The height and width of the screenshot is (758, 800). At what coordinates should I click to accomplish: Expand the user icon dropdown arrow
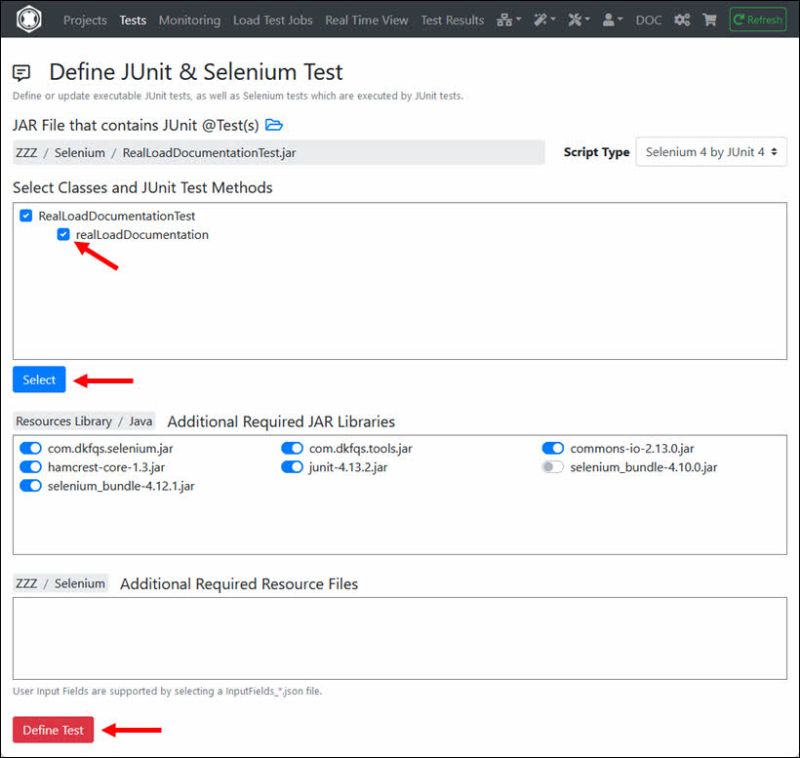(620, 19)
